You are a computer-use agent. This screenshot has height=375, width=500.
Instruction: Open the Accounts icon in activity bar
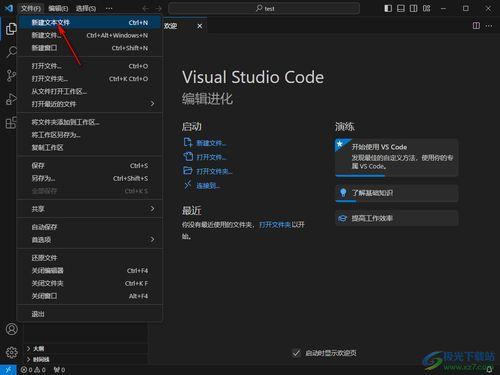(12, 329)
